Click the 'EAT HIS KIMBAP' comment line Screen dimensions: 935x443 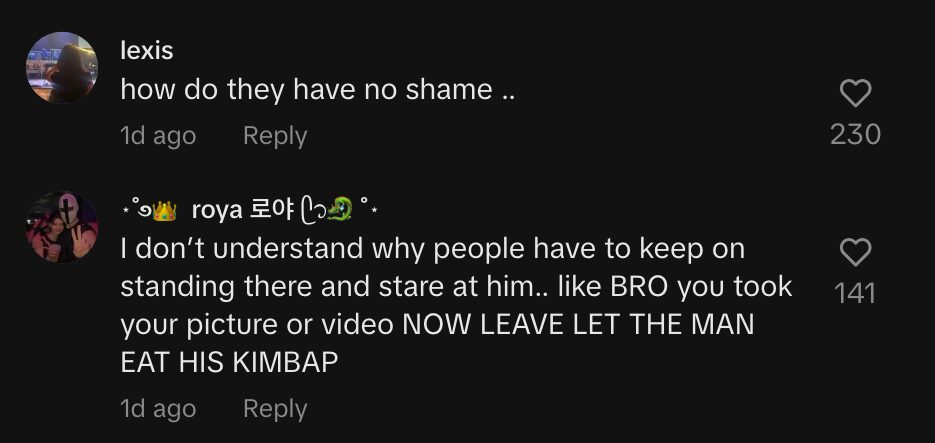[x=229, y=363]
